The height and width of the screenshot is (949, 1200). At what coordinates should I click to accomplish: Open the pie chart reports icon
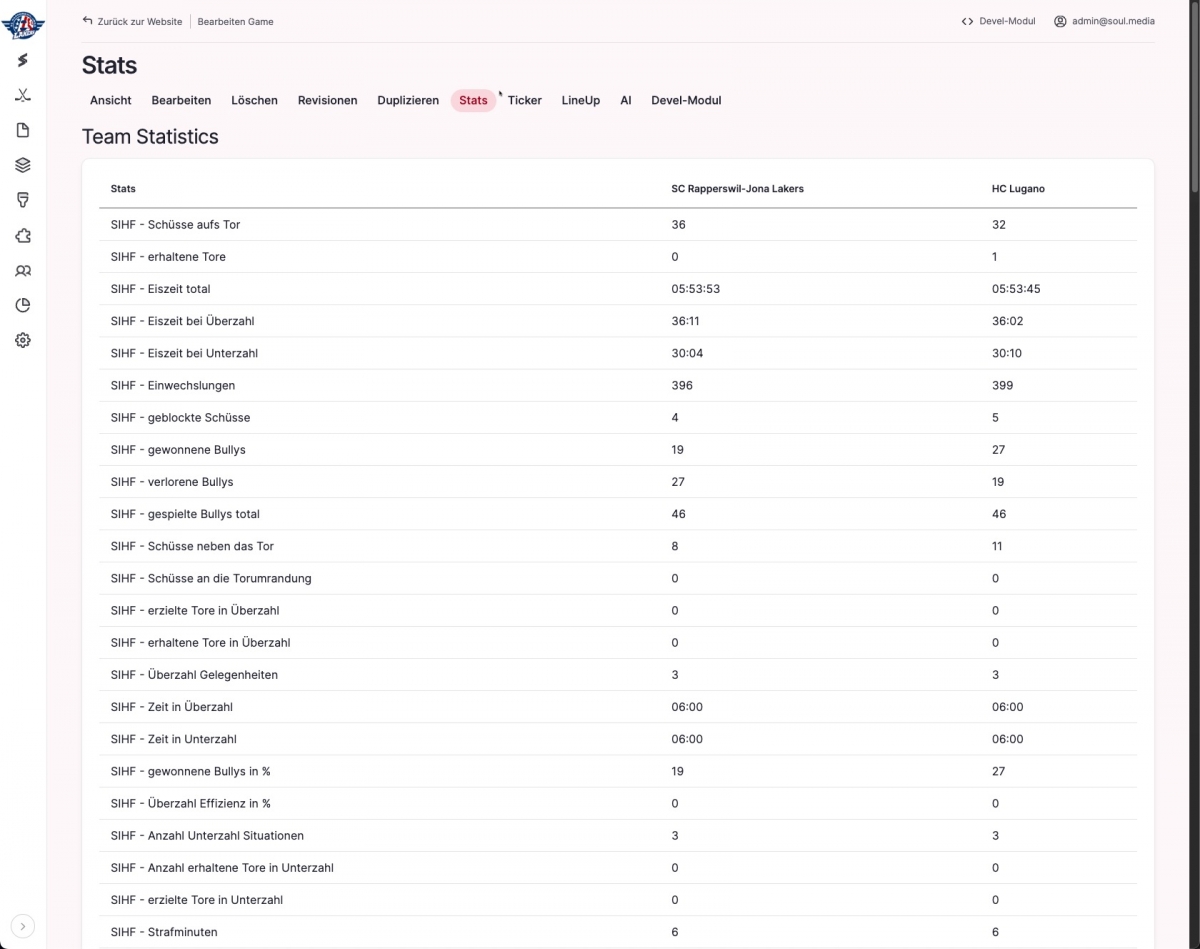coord(23,305)
